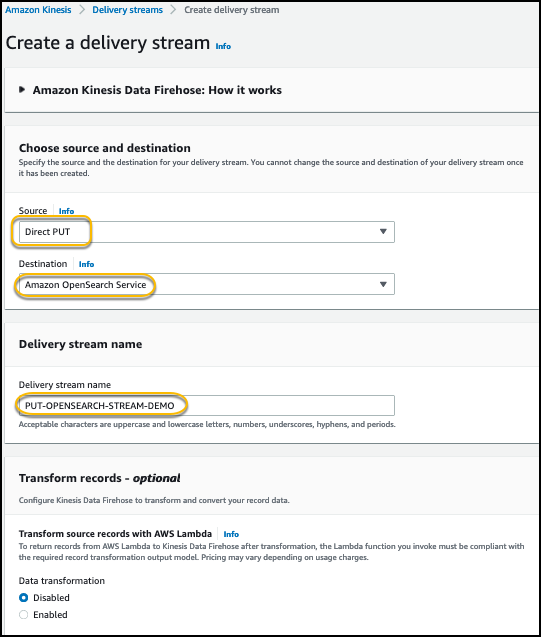The width and height of the screenshot is (541, 637).
Task: Click the Enabled radio button label
Action: coord(50,615)
